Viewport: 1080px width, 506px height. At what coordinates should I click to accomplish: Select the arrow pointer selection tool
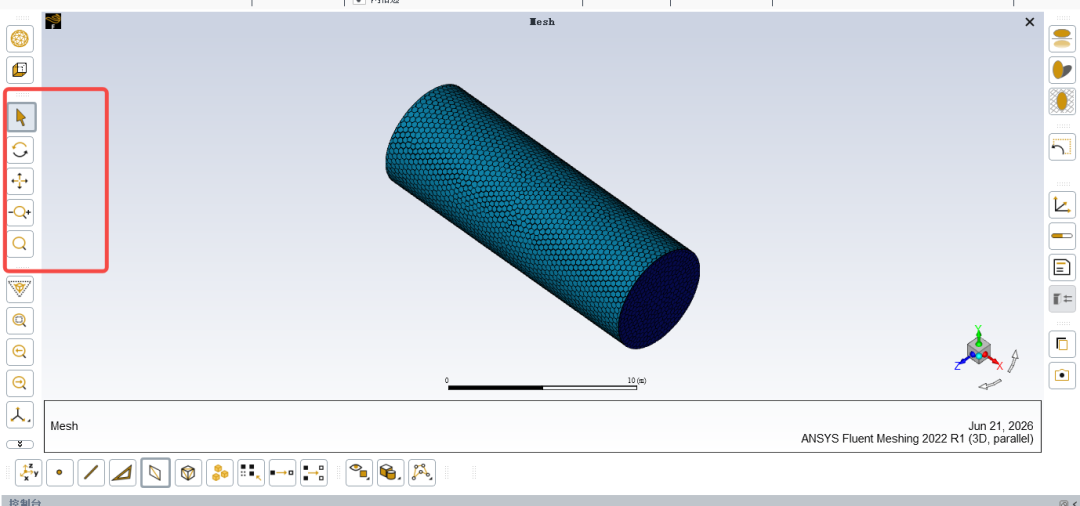20,118
